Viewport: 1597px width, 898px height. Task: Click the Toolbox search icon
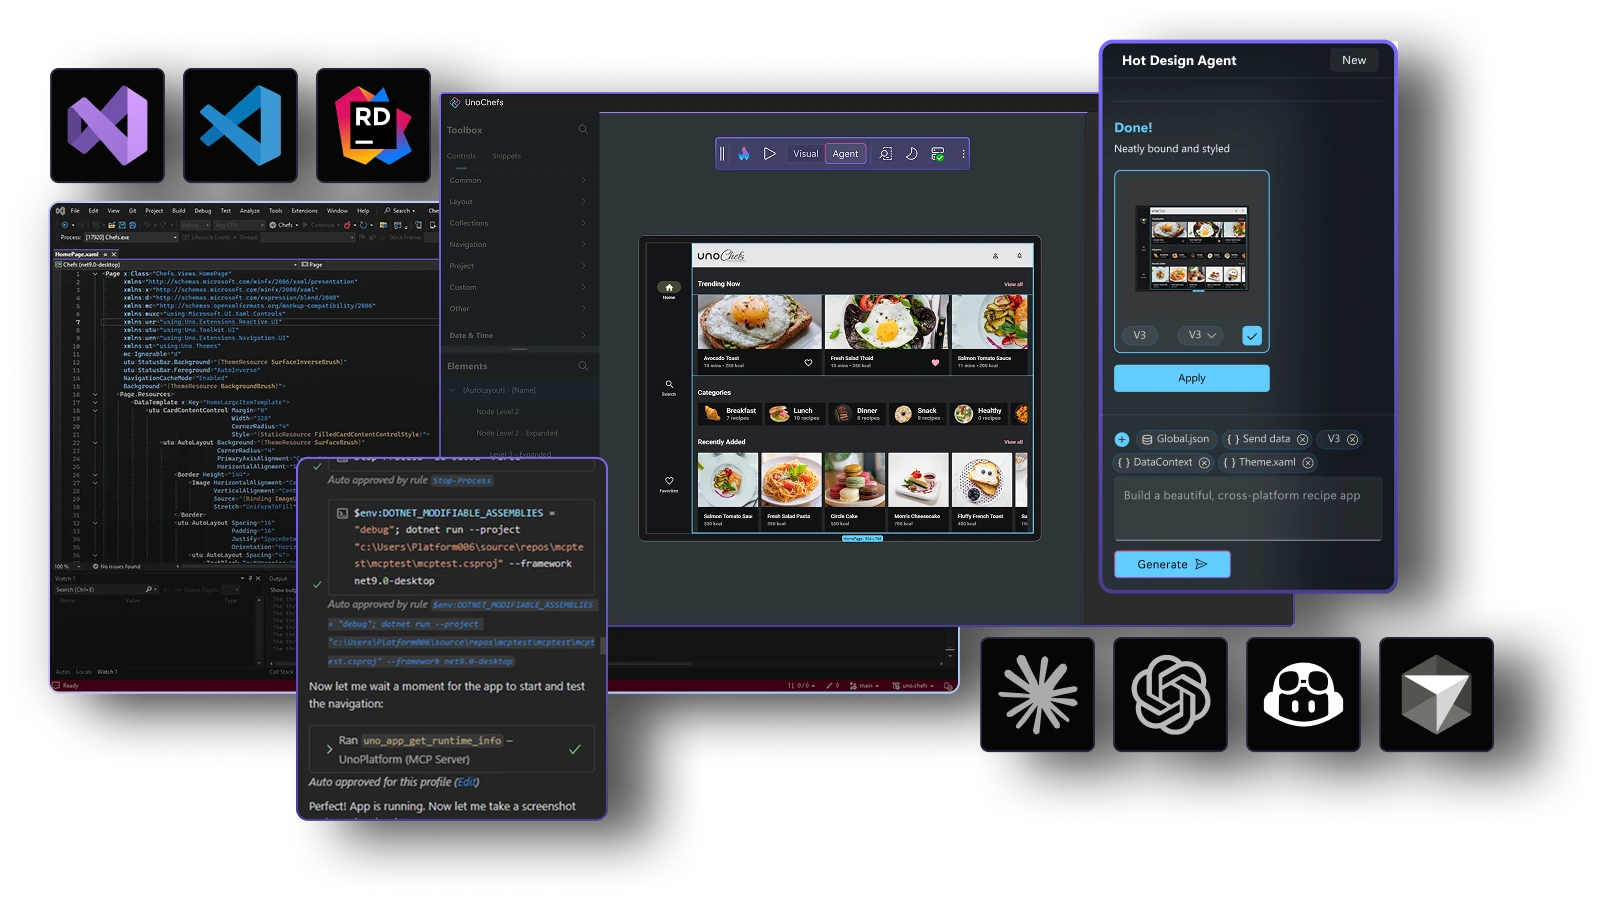(x=583, y=129)
